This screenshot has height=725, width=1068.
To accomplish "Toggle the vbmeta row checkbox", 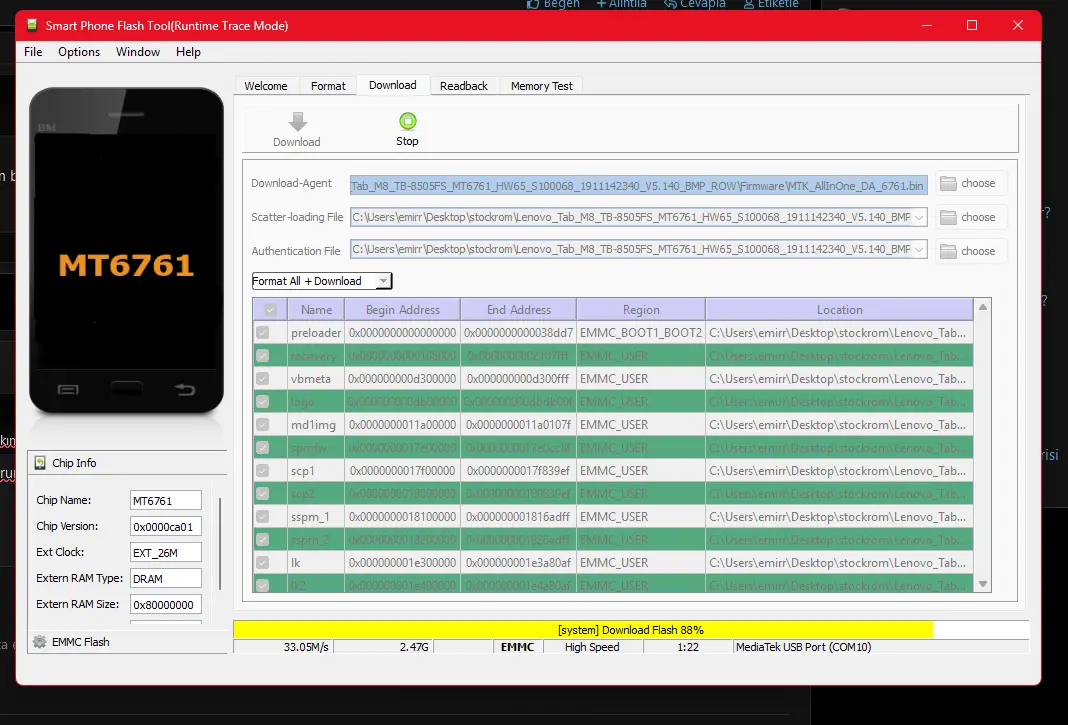I will pos(262,378).
